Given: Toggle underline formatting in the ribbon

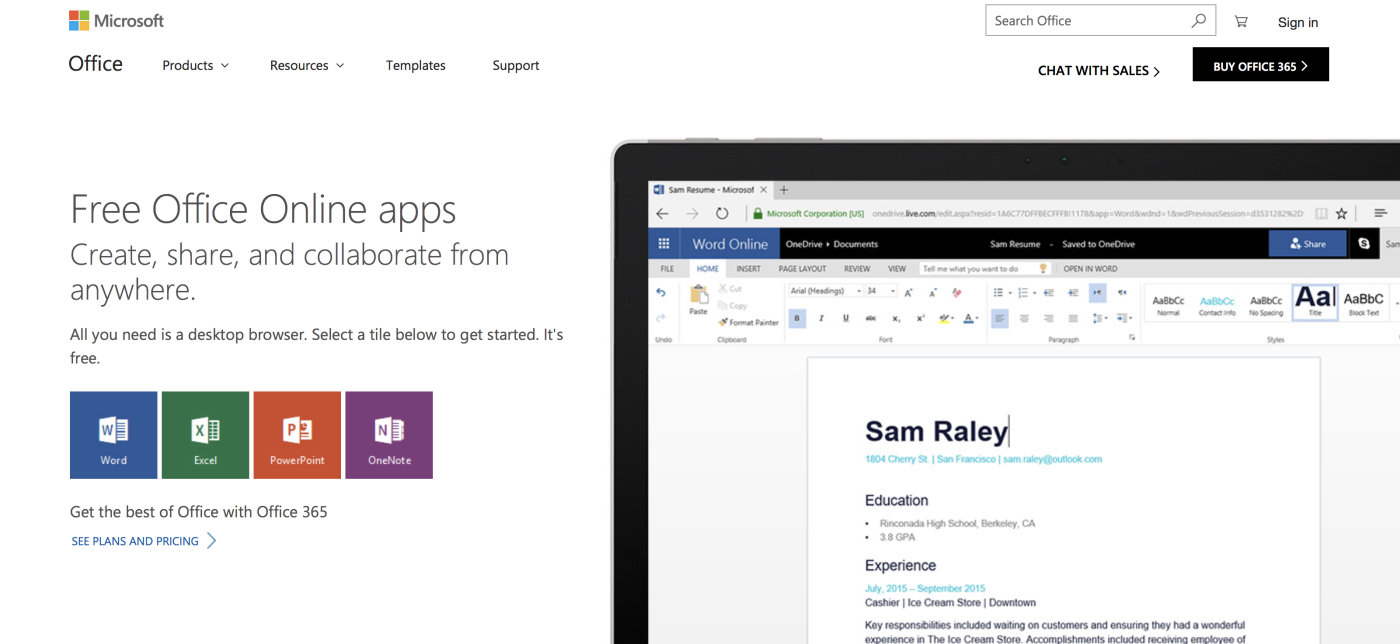Looking at the screenshot, I should pos(846,319).
